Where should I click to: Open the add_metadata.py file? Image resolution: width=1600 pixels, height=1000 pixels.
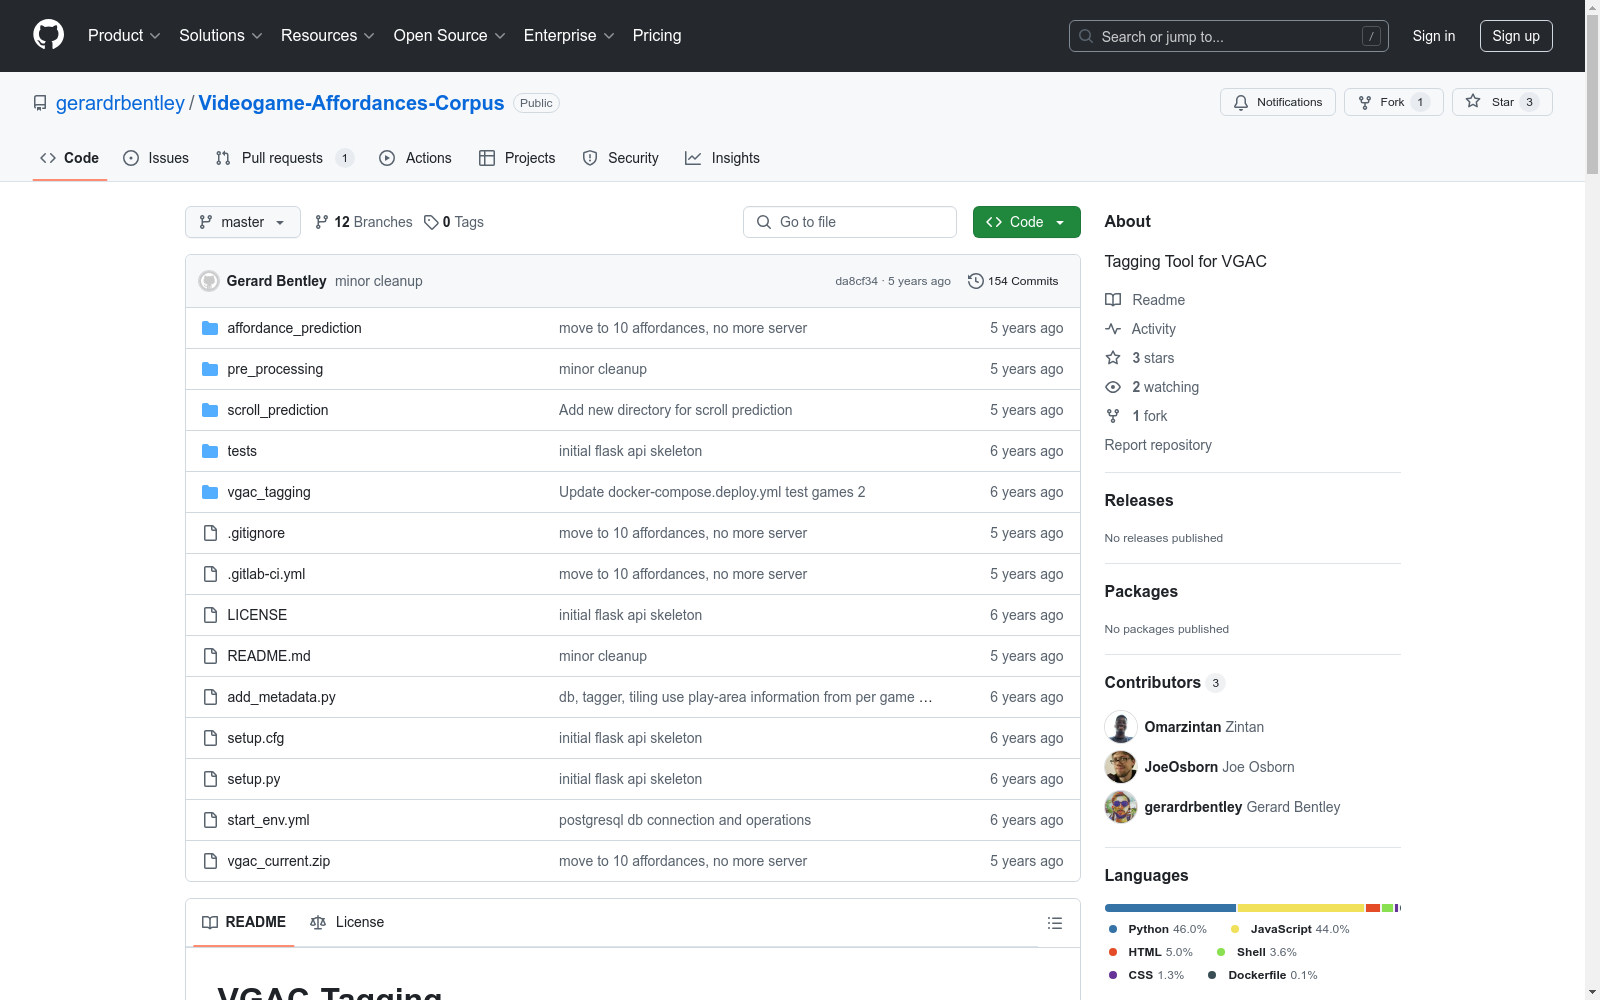(281, 697)
